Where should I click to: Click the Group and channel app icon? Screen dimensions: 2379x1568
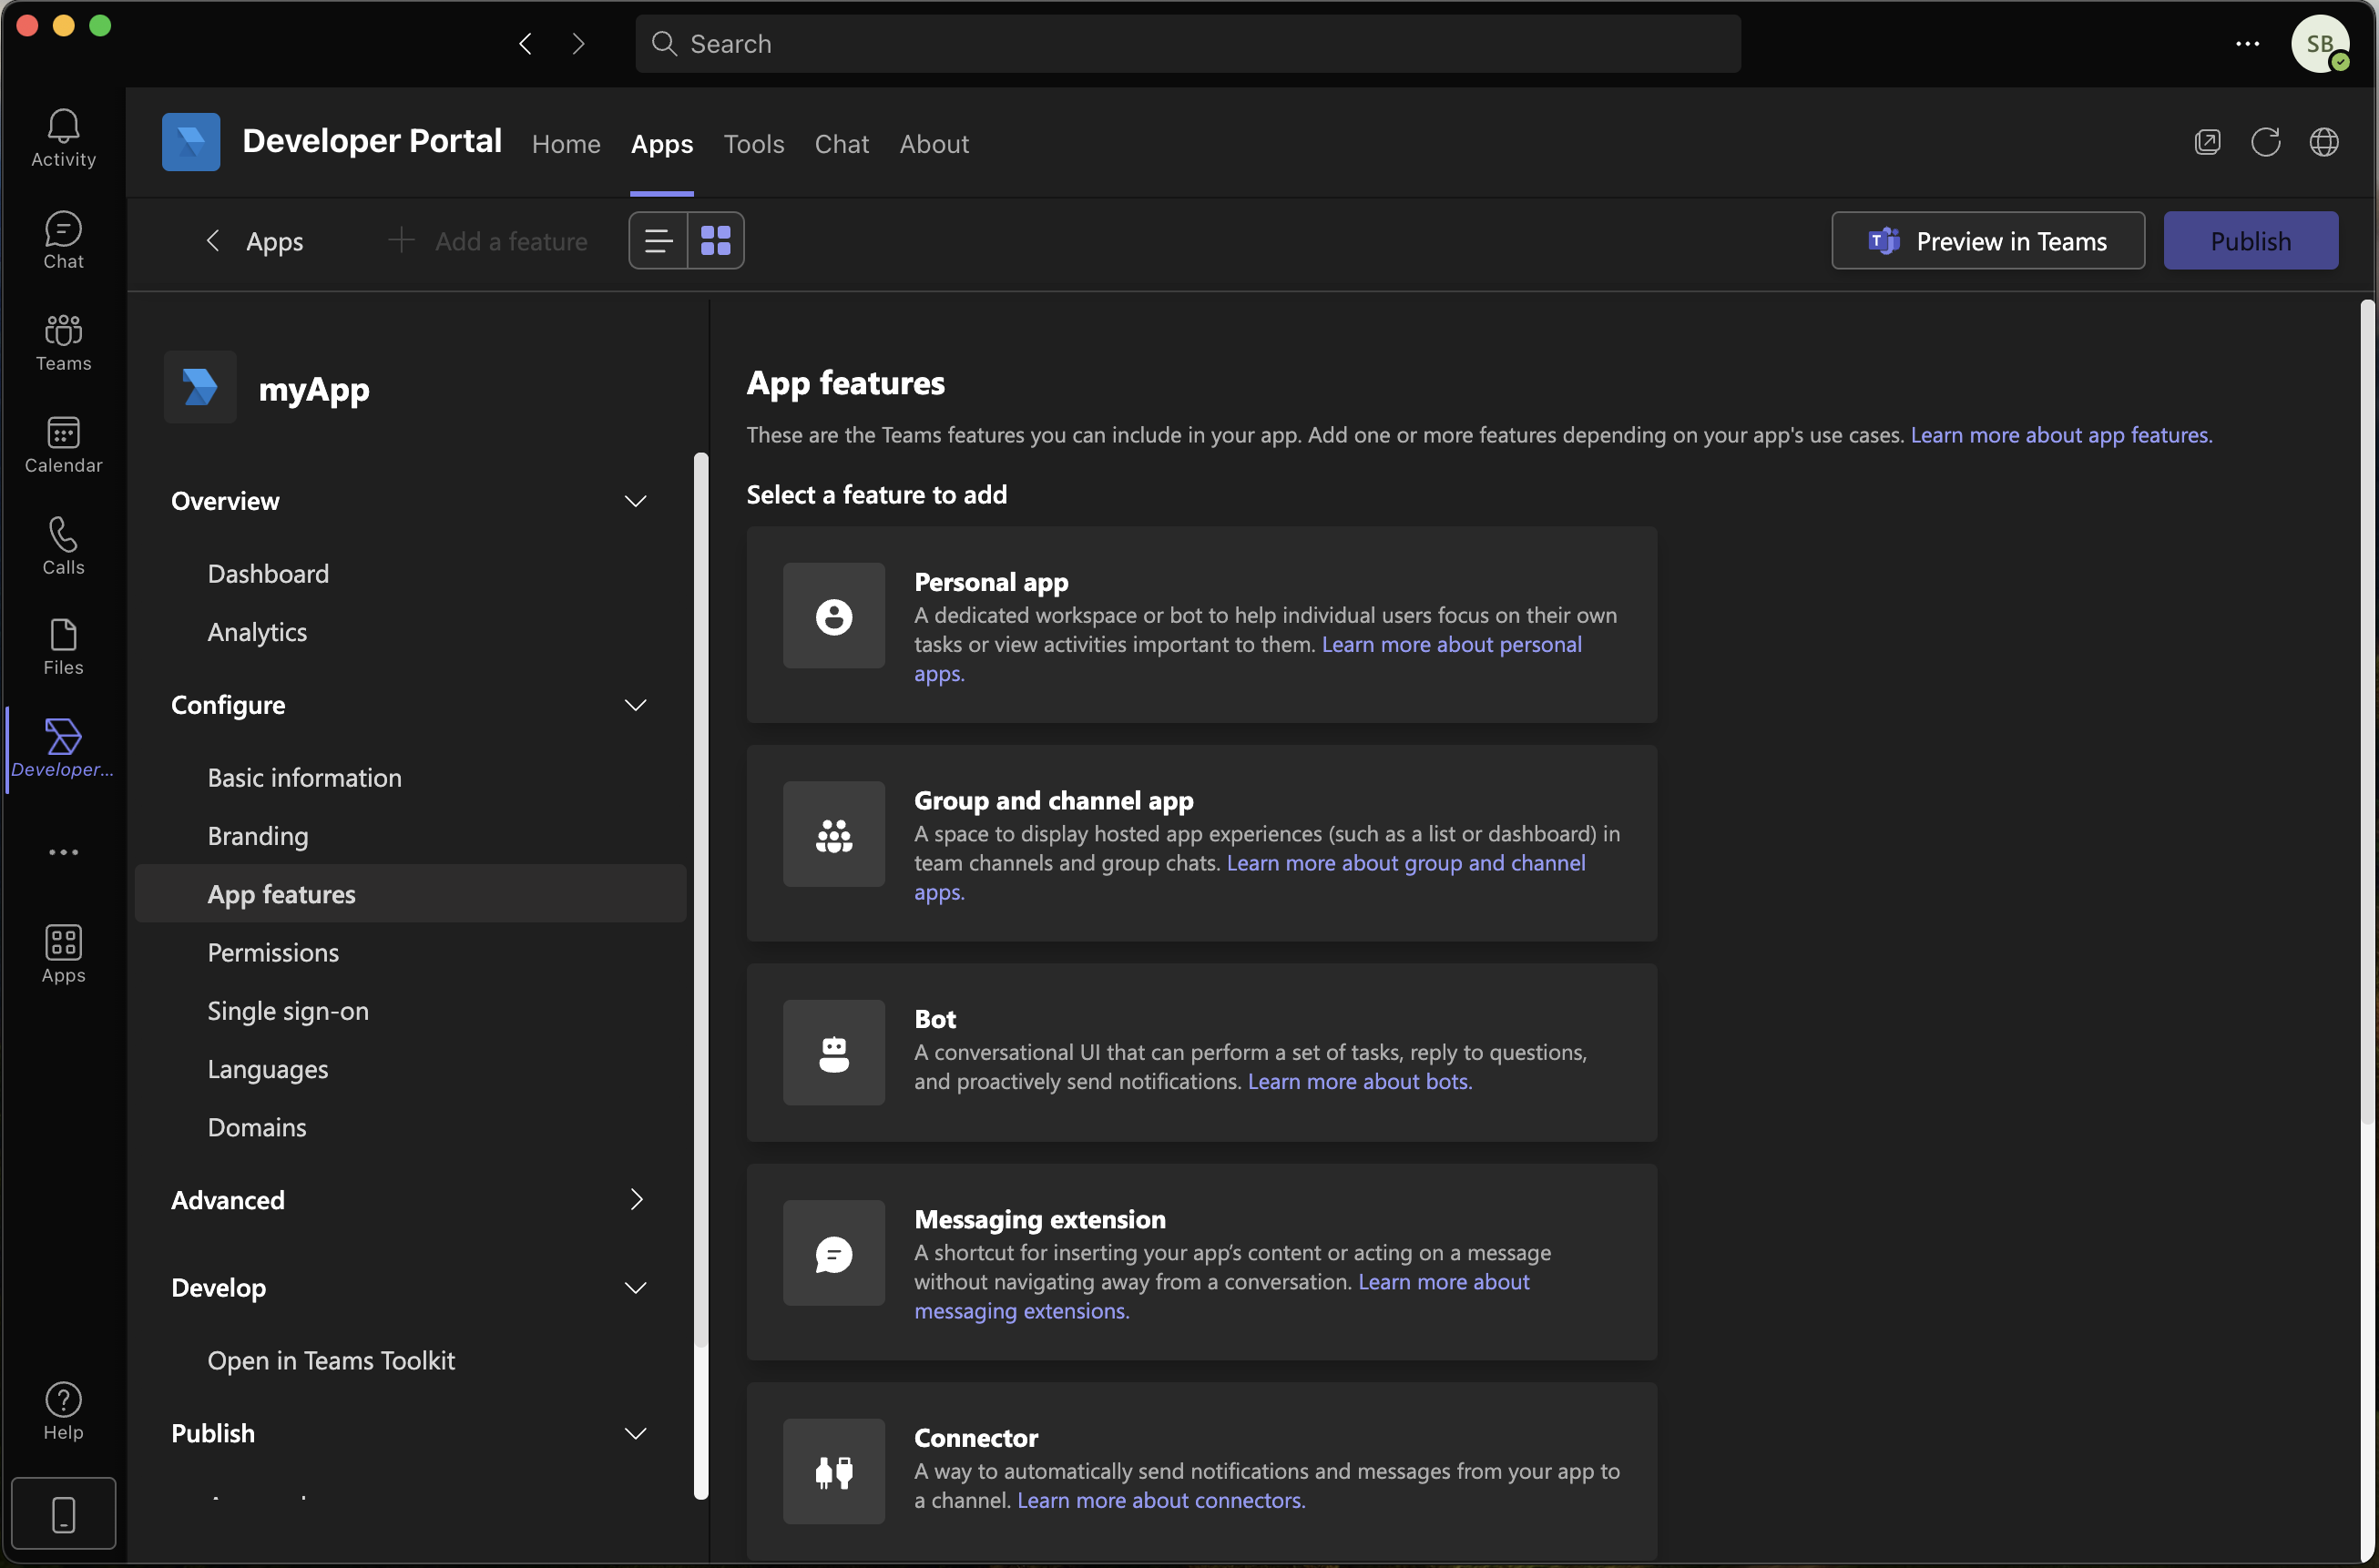834,834
